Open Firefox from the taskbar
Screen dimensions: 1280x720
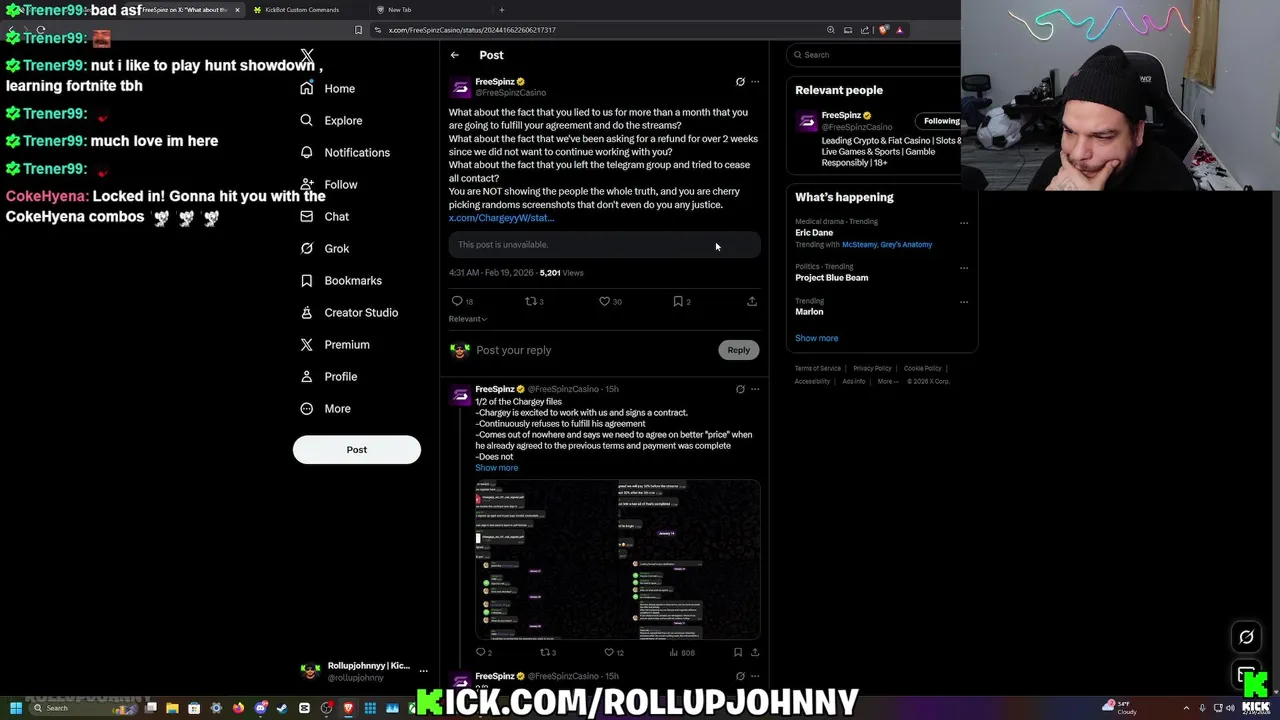coord(238,708)
